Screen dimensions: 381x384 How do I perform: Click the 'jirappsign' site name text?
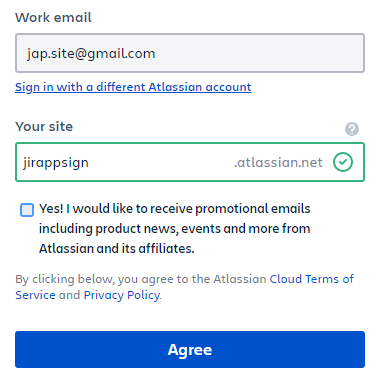[56, 163]
